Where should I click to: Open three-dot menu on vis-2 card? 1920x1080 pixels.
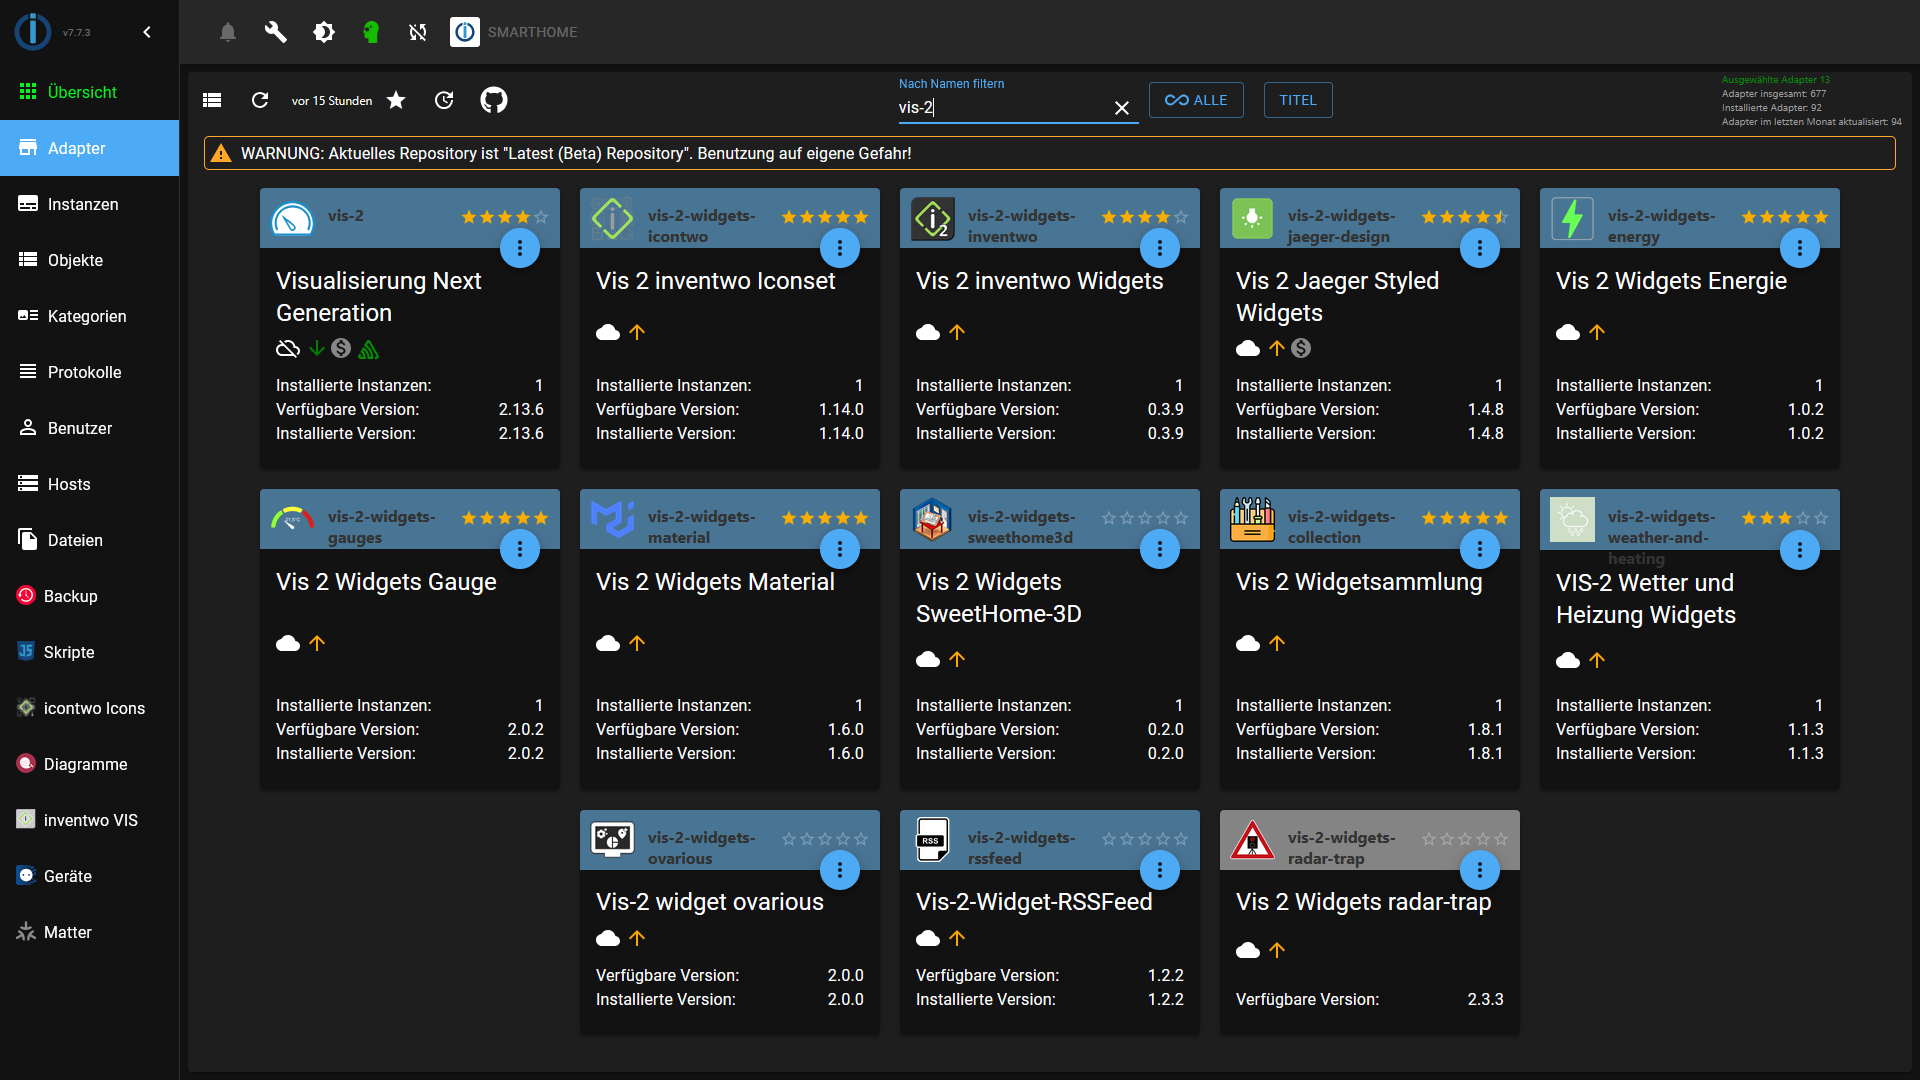click(x=520, y=248)
